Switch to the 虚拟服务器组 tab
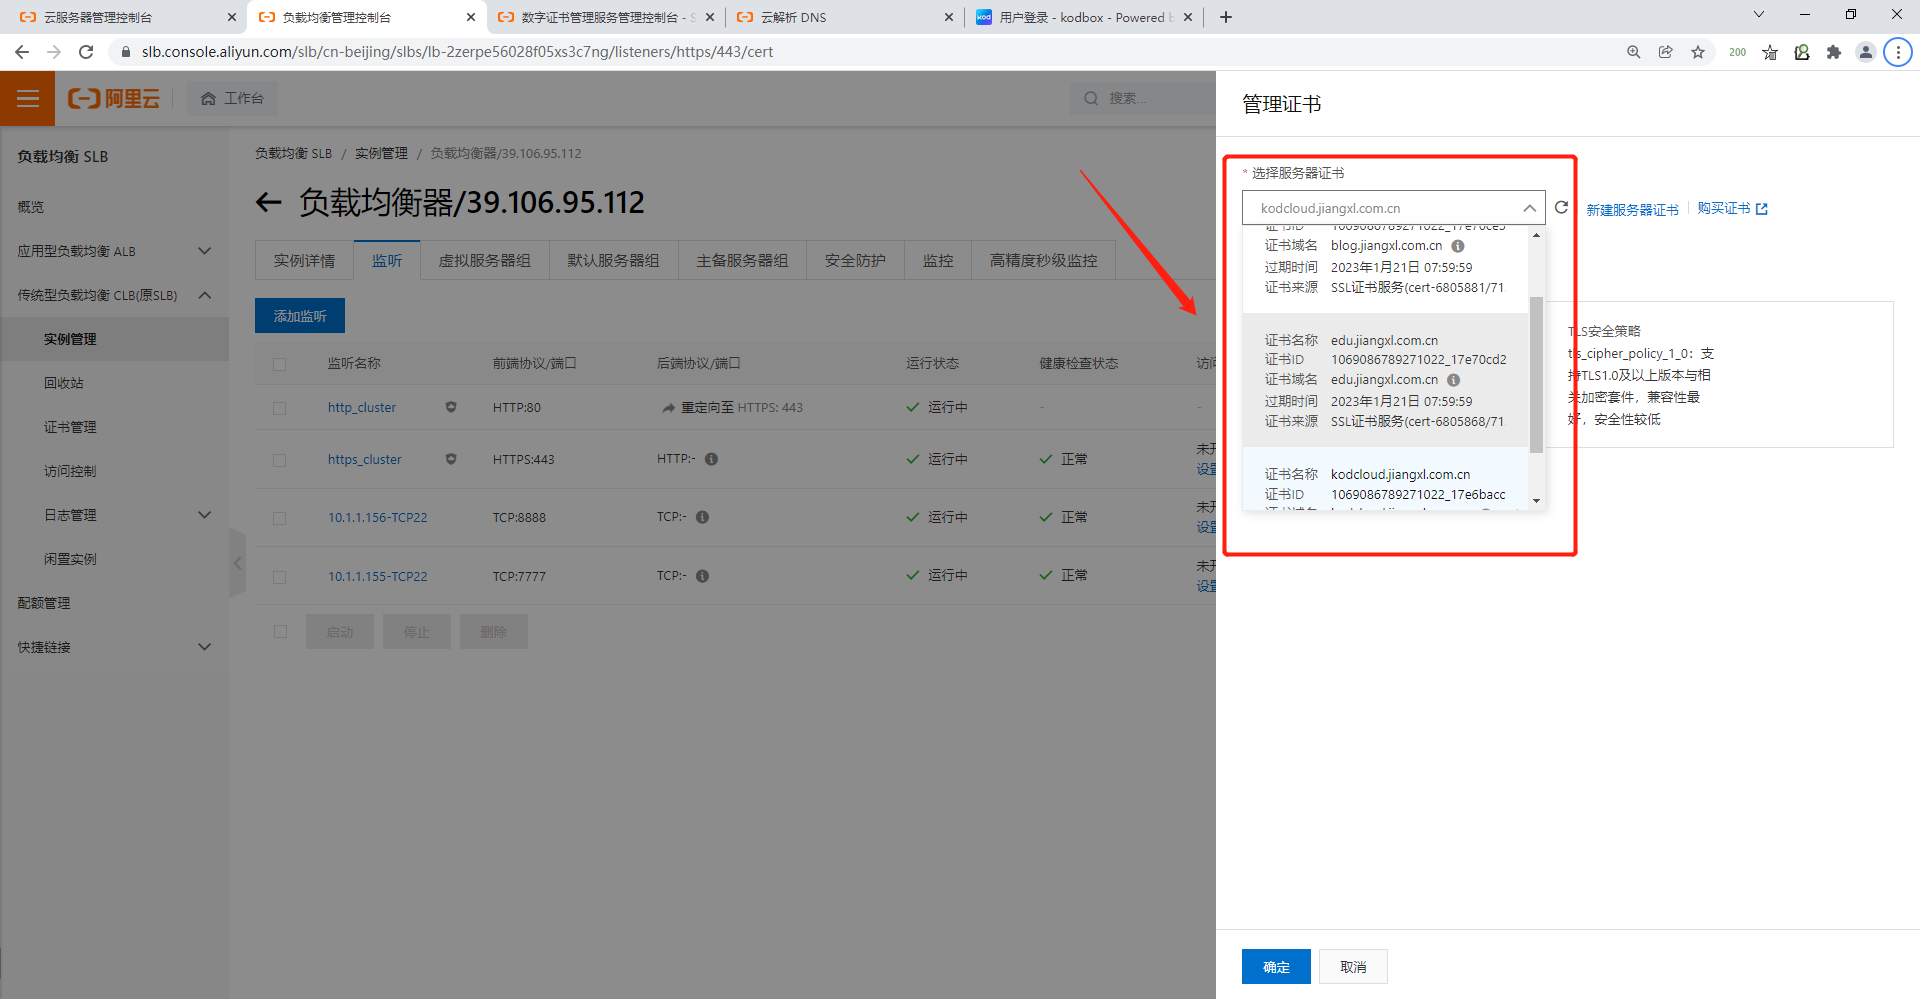 485,261
